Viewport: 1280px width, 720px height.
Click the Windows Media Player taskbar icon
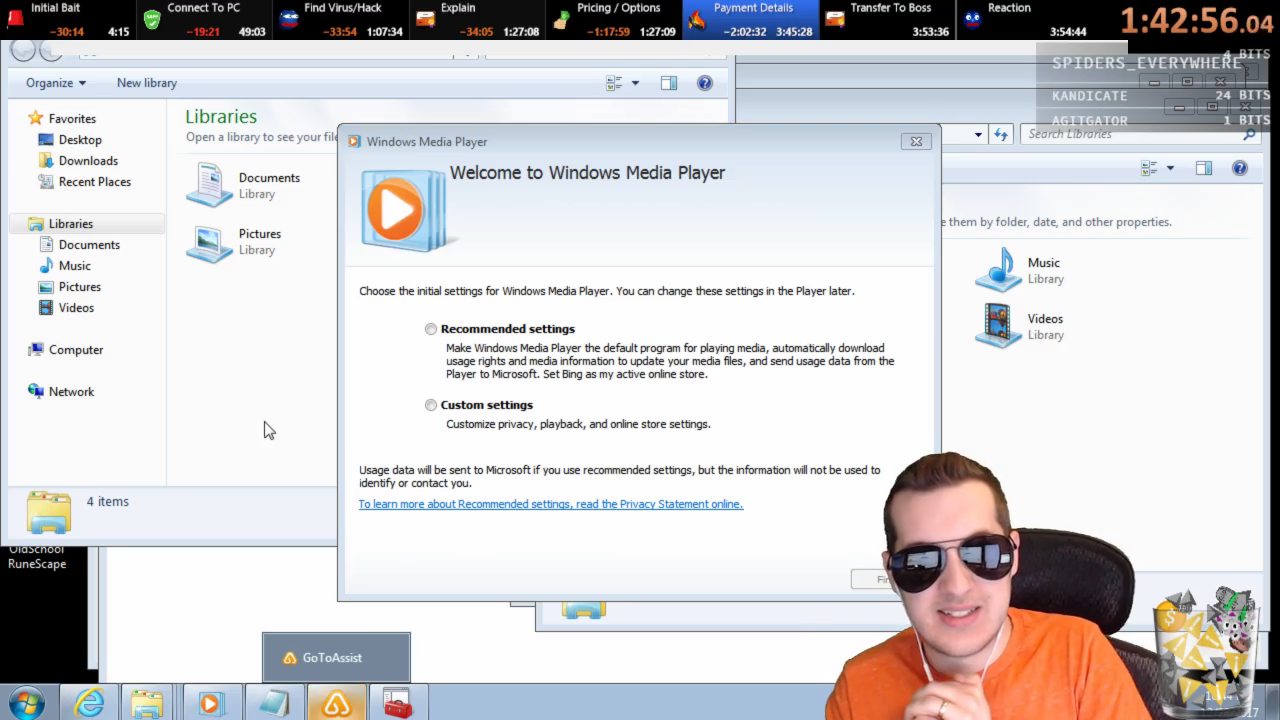pyautogui.click(x=211, y=703)
